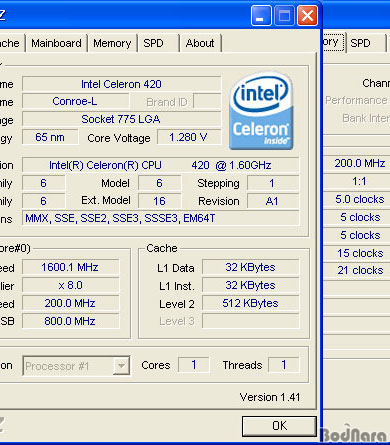This screenshot has width=390, height=445.
Task: Click the Version 1.41 label
Action: [x=270, y=397]
